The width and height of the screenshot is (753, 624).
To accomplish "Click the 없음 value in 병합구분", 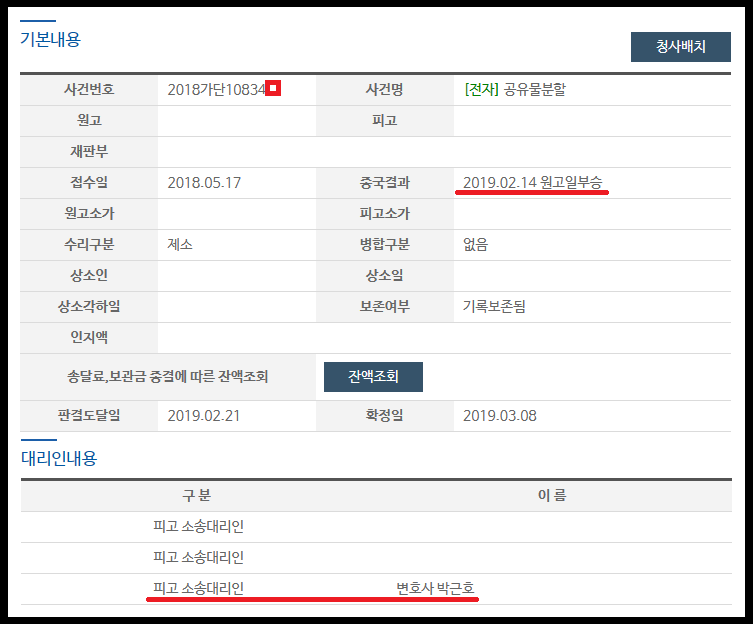I will pyautogui.click(x=476, y=245).
